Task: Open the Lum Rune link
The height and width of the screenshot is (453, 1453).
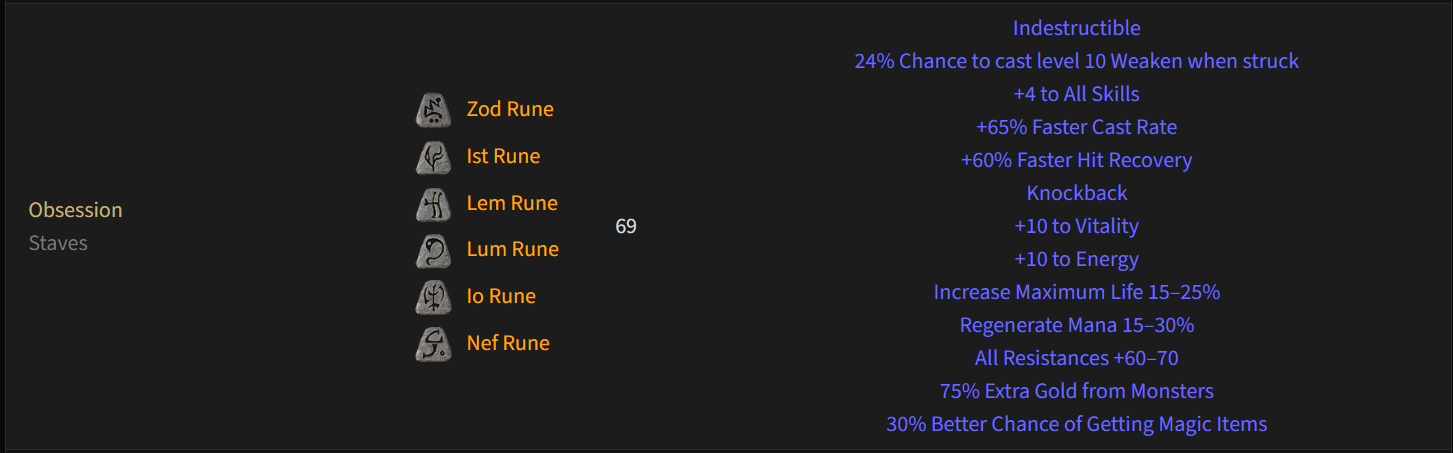Action: (513, 249)
